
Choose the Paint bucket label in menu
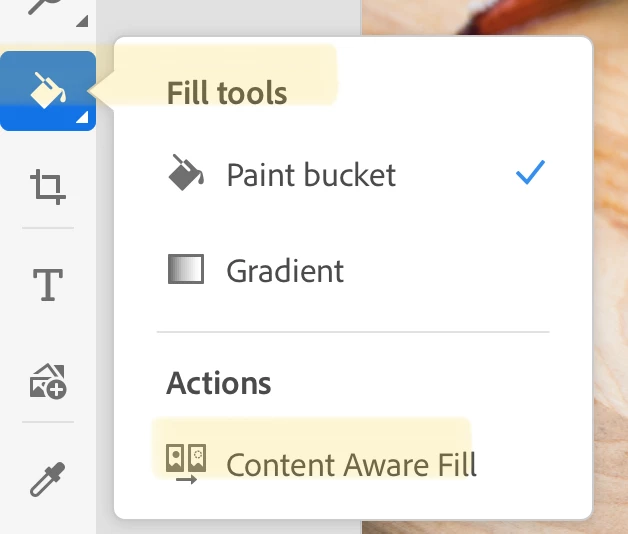[311, 175]
